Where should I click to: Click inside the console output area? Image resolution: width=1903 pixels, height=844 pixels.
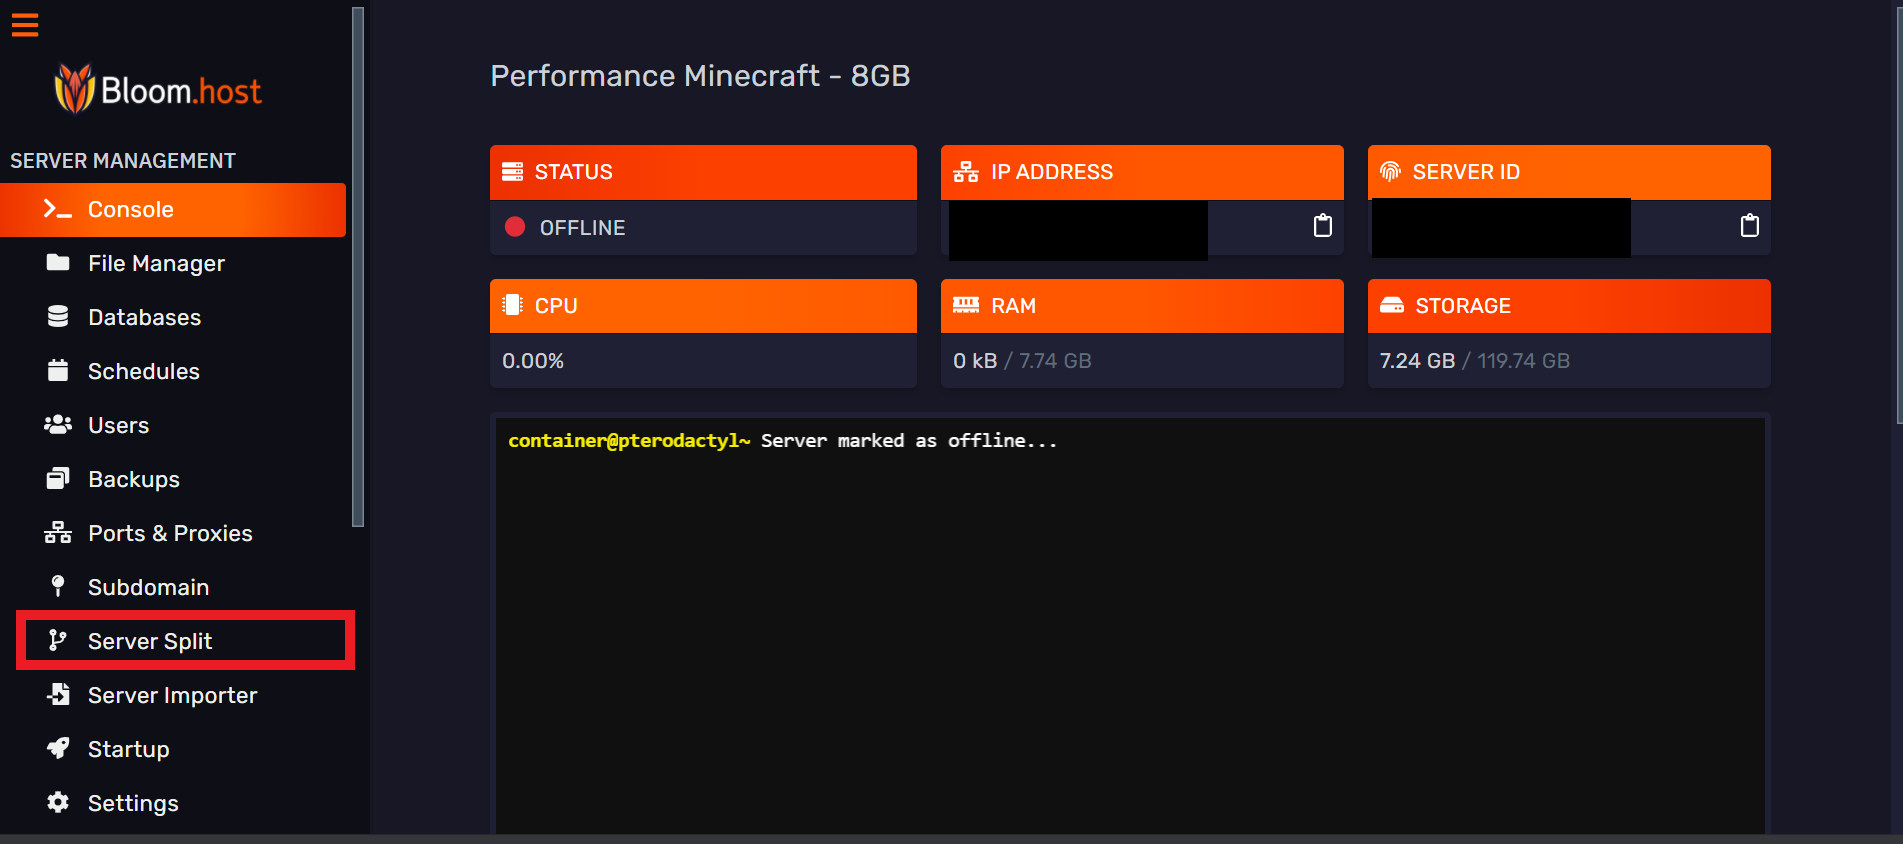1130,620
